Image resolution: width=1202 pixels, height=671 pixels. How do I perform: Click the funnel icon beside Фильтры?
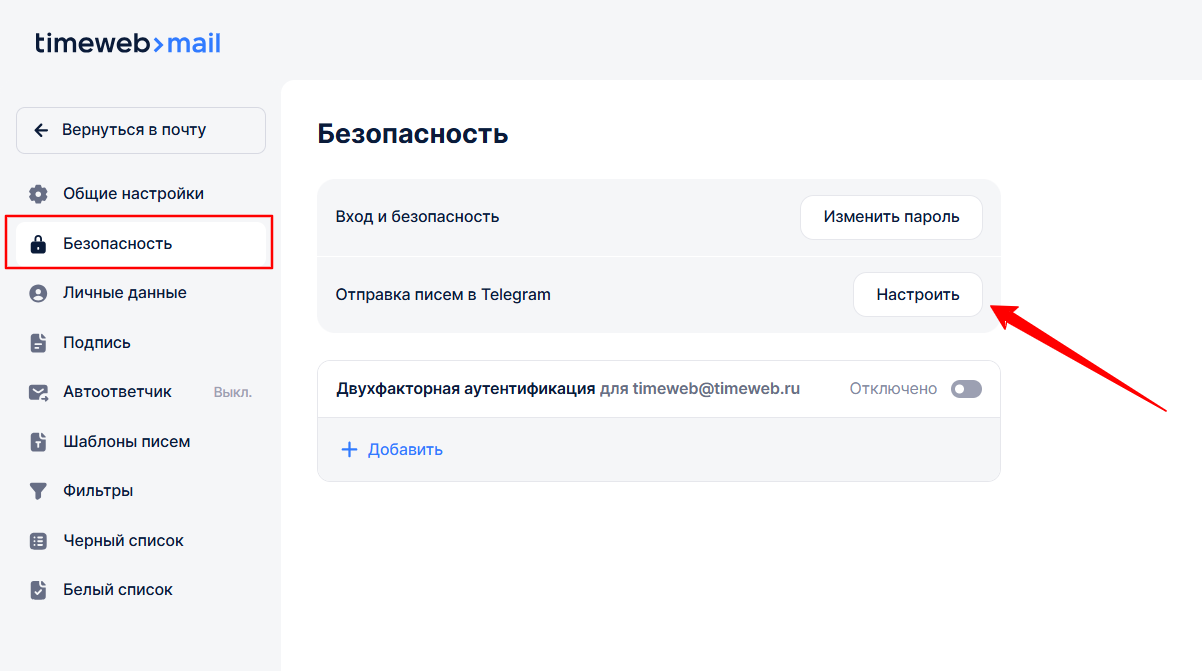[x=38, y=491]
